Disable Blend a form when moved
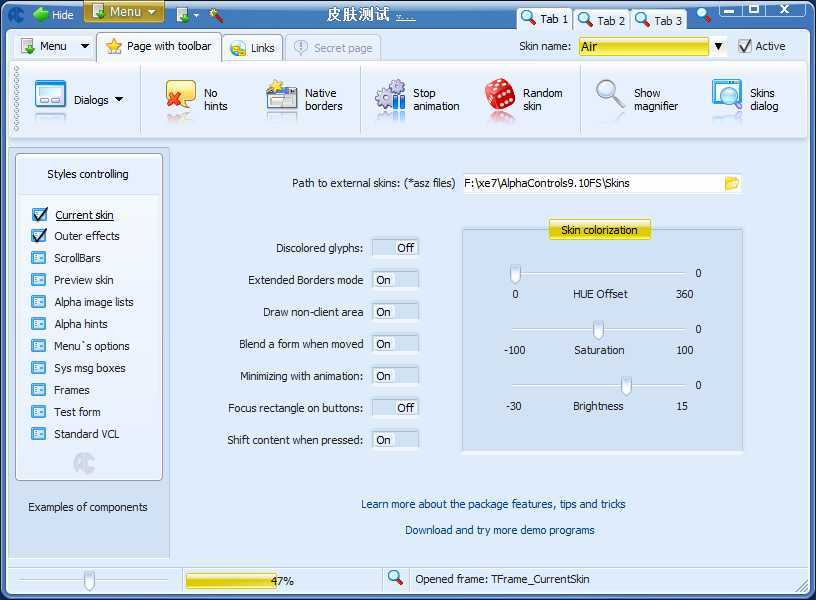816x600 pixels. 395,344
